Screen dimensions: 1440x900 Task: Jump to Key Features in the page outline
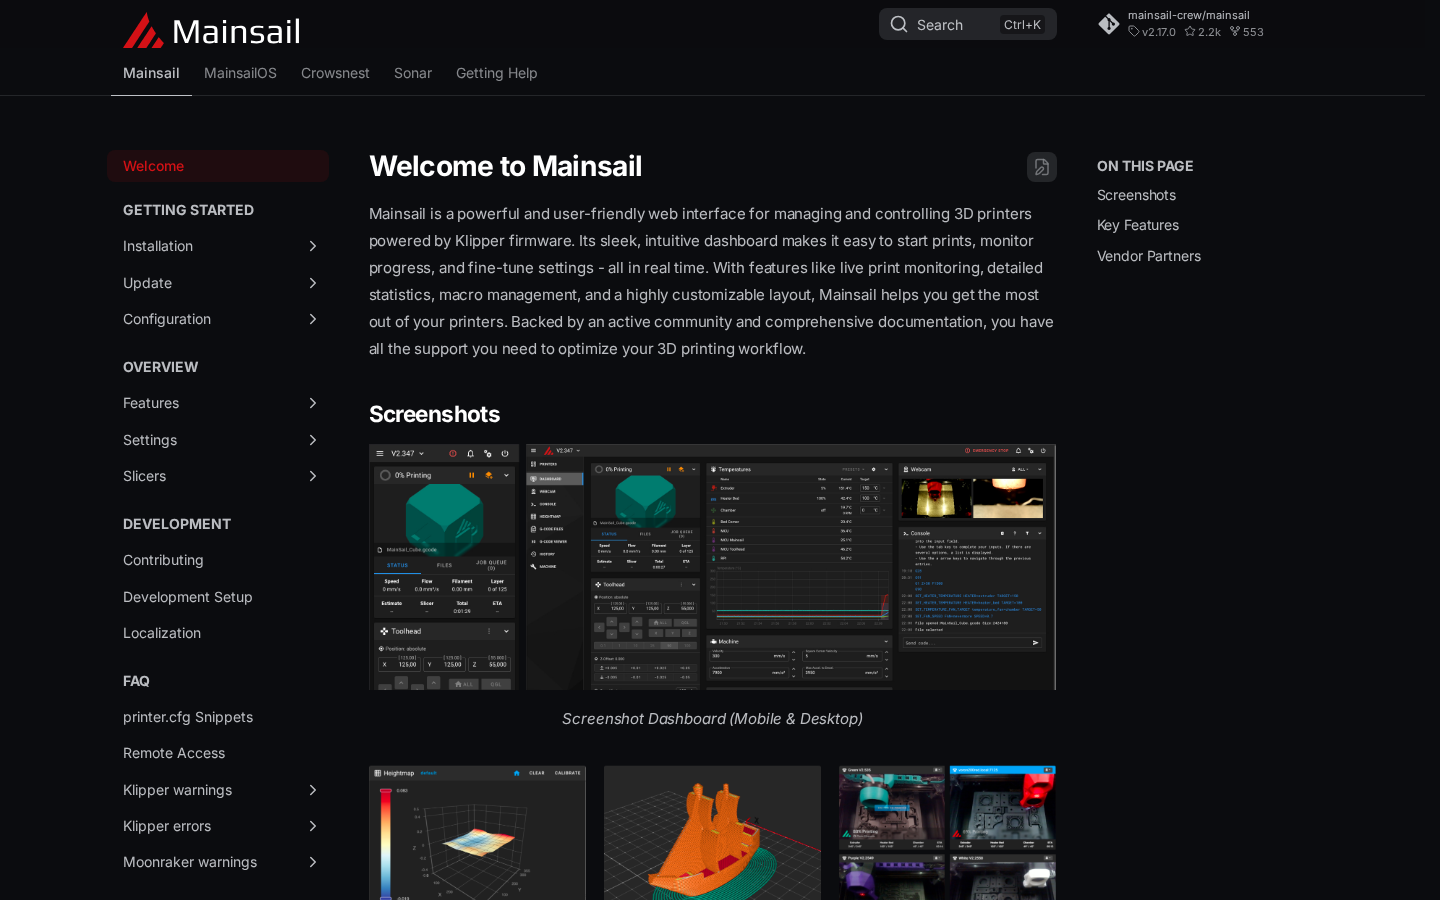(1138, 225)
